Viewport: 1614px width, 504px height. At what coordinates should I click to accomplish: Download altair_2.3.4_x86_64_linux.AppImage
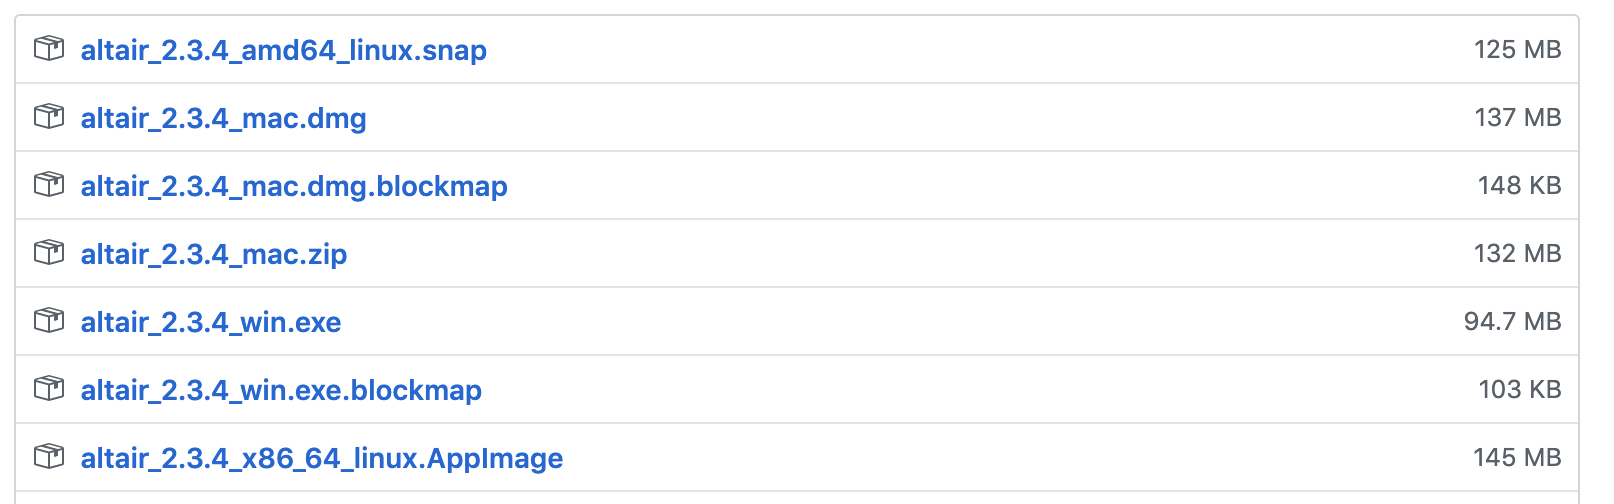pyautogui.click(x=322, y=458)
